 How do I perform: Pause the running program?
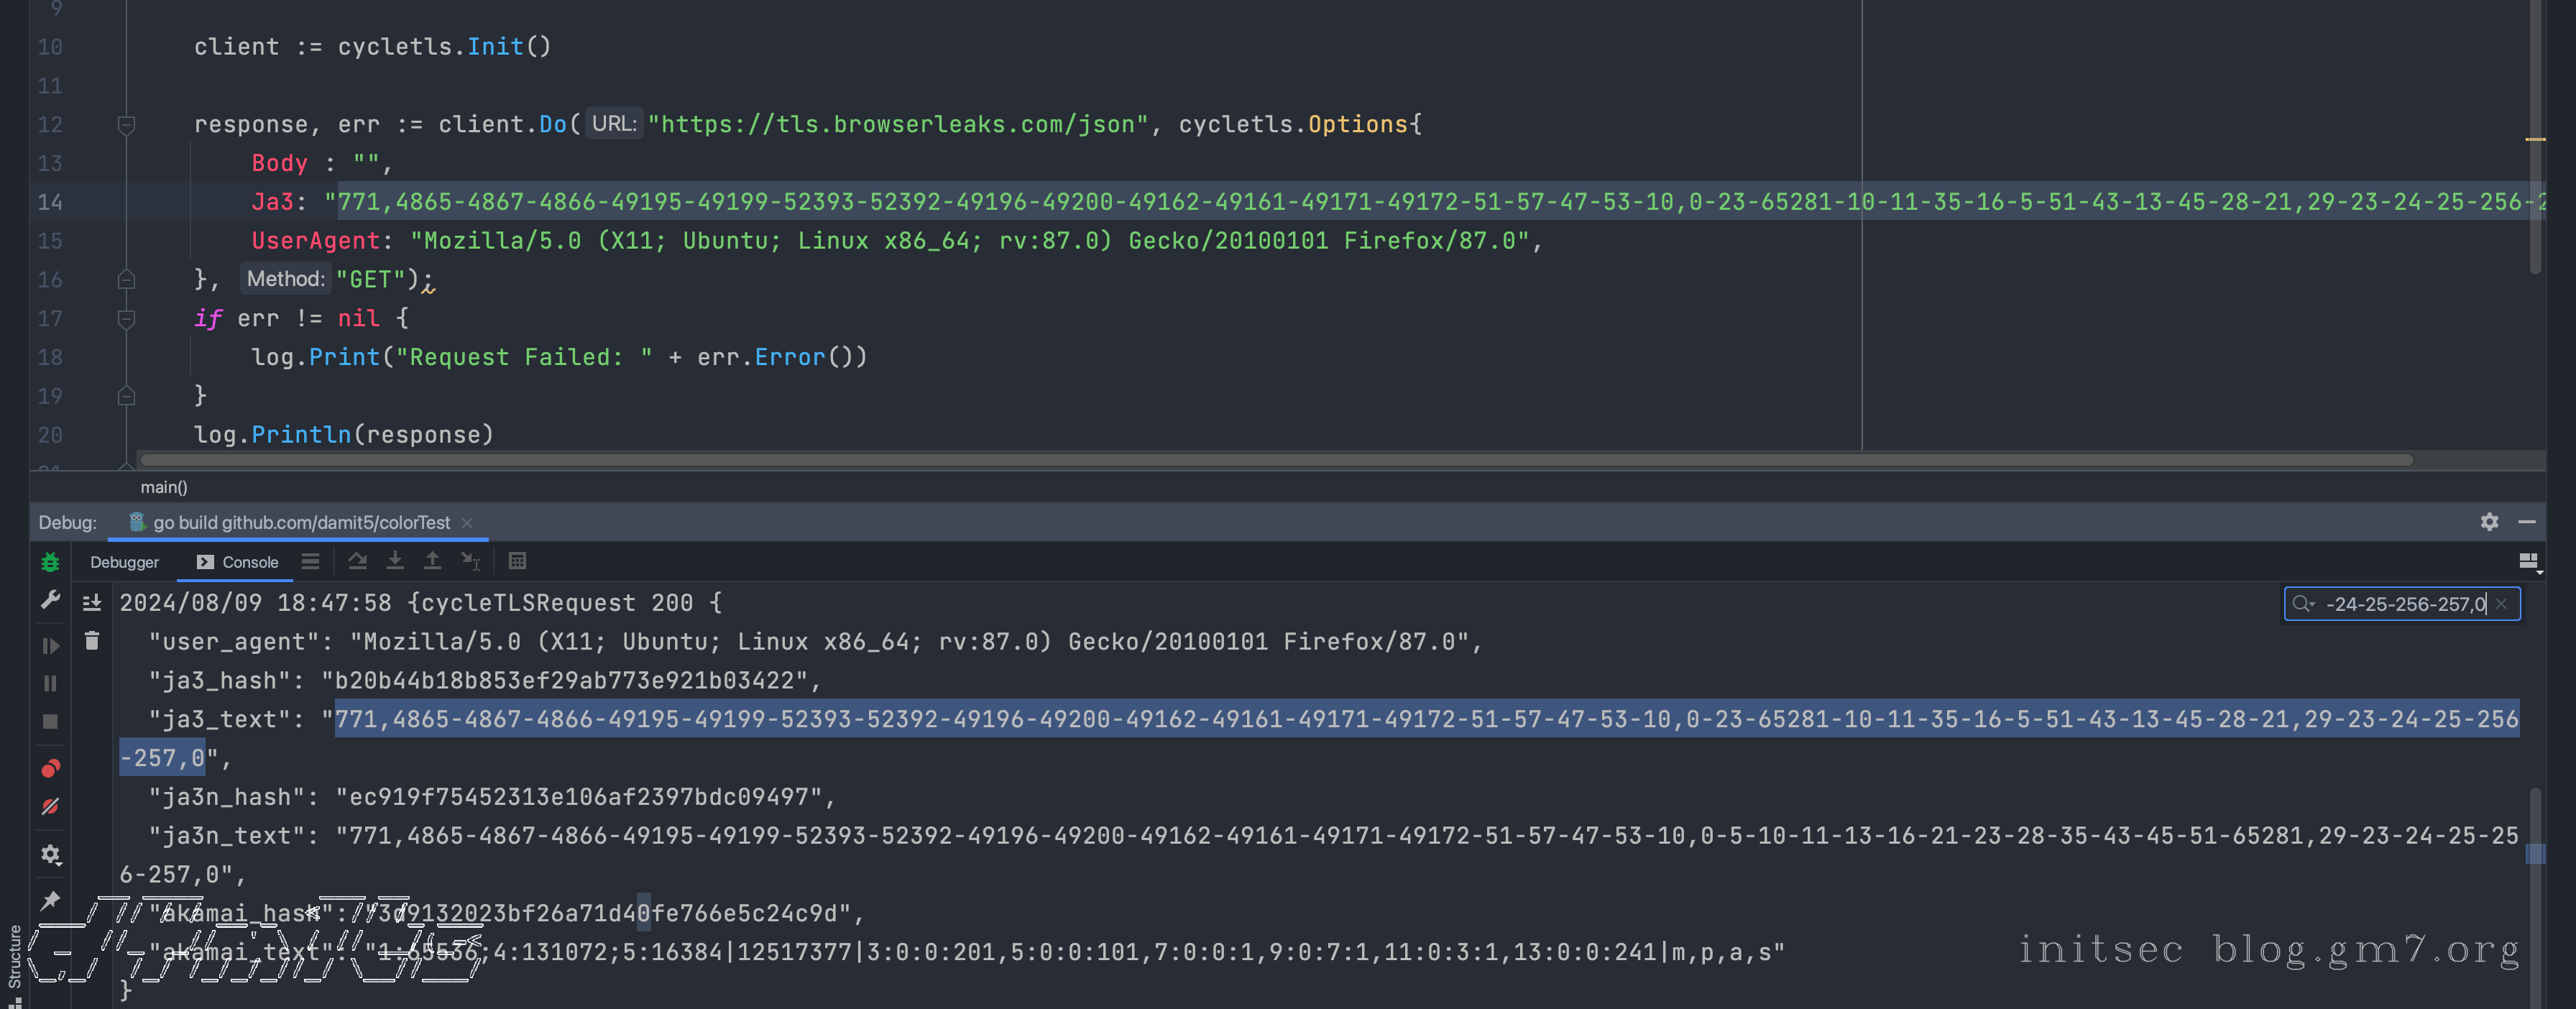50,684
